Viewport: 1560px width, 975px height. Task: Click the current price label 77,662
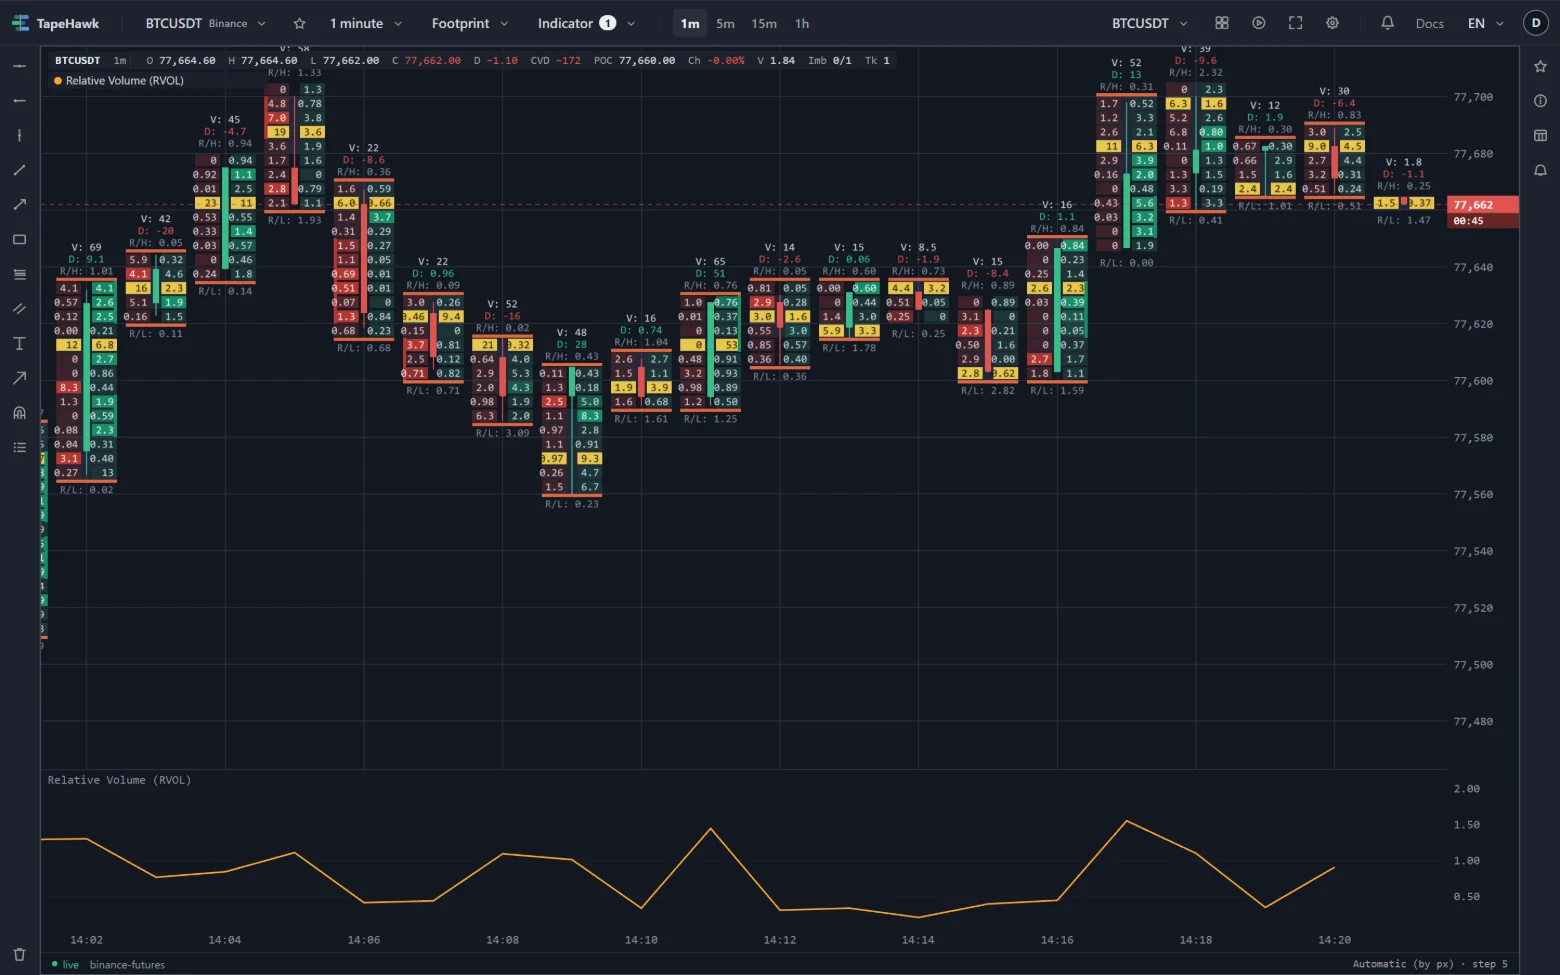[x=1483, y=205]
